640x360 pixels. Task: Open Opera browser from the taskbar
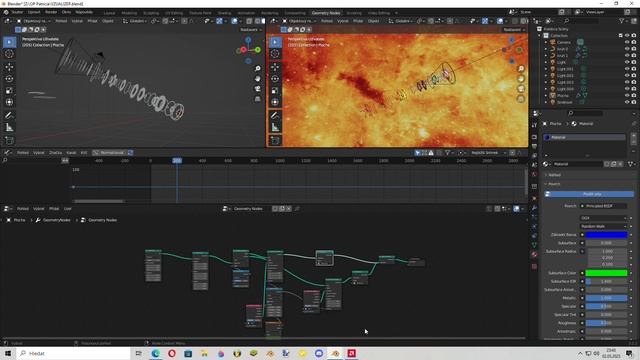pos(172,353)
